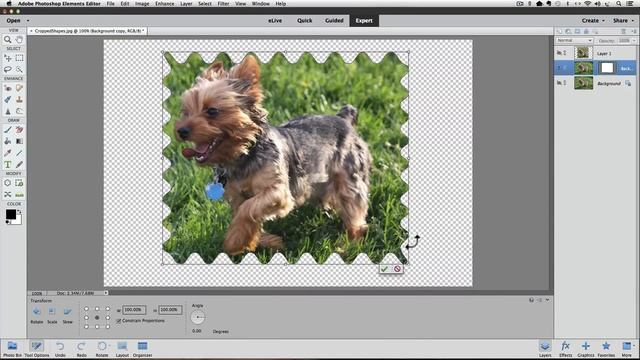Delete layer with the trash icon
Image resolution: width=640 pixels, height=360 pixels.
pos(623,31)
